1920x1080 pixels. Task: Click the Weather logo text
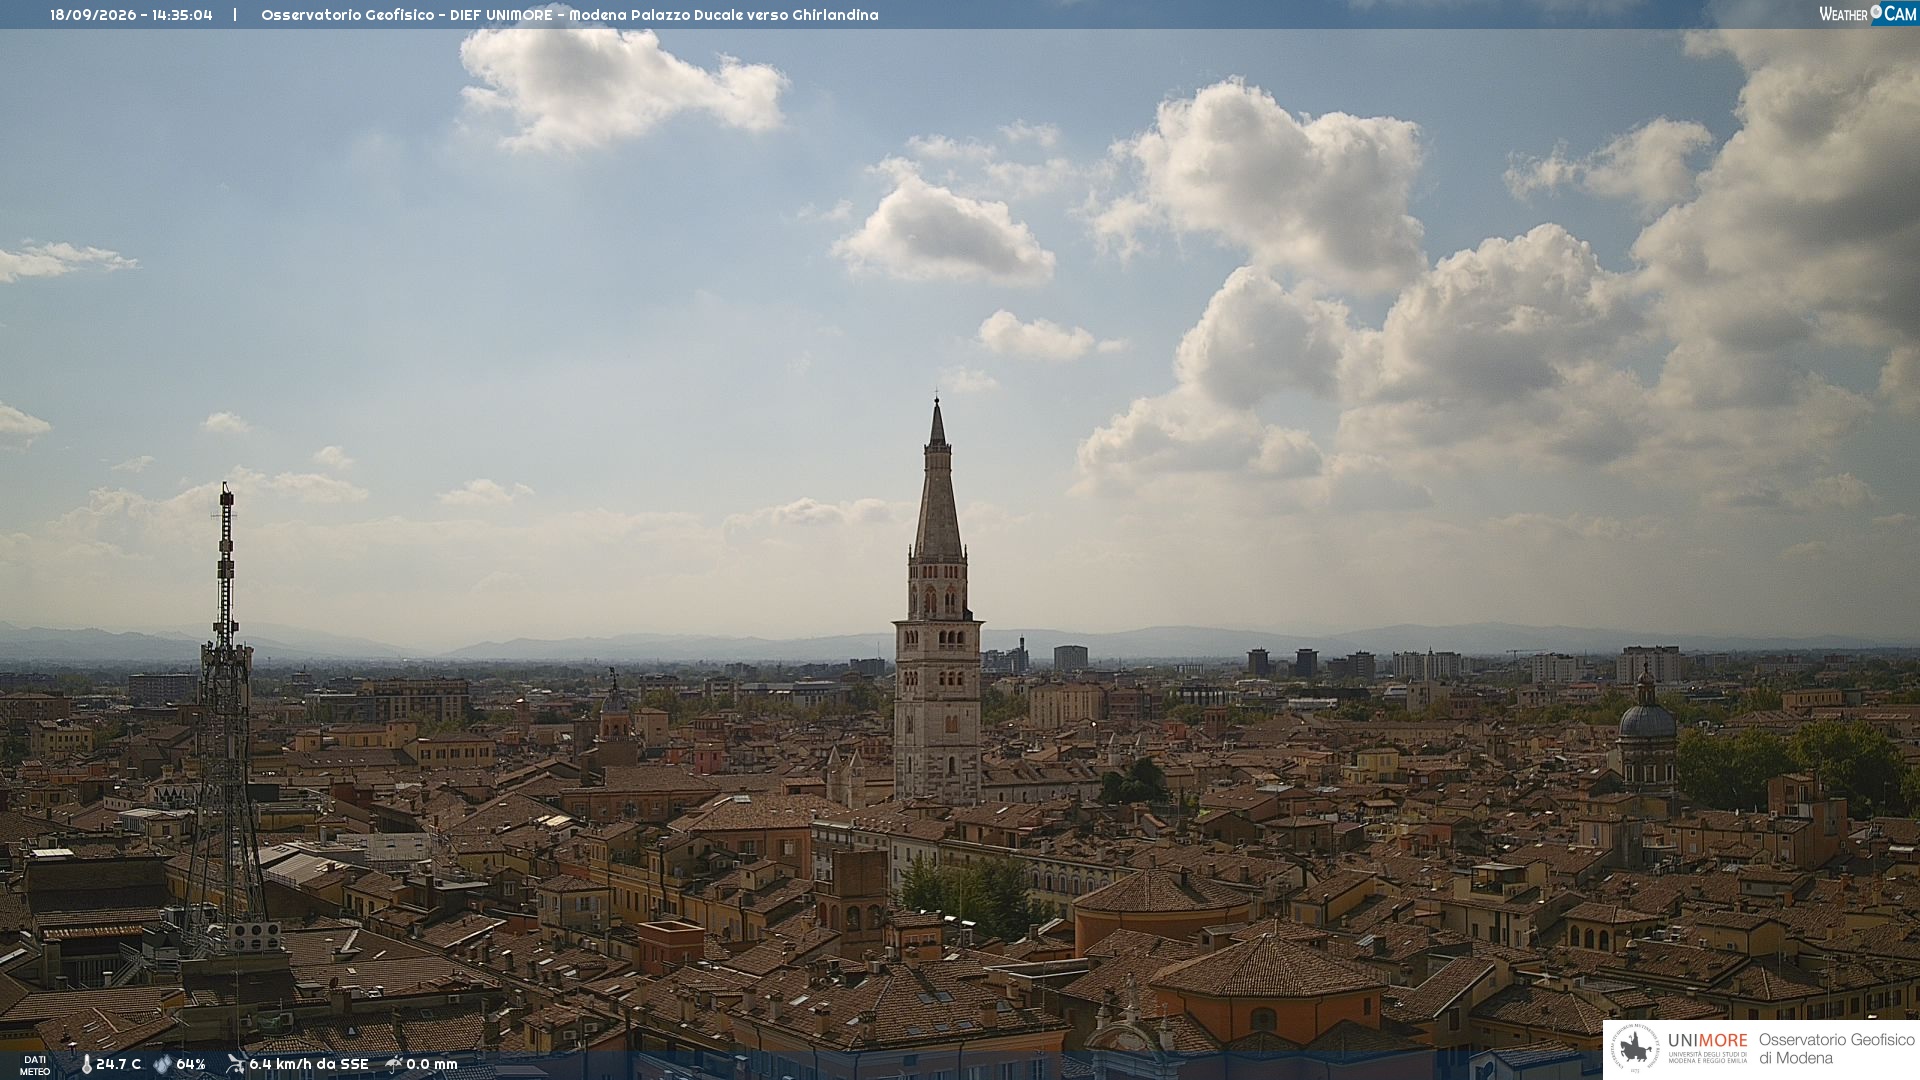(1843, 14)
